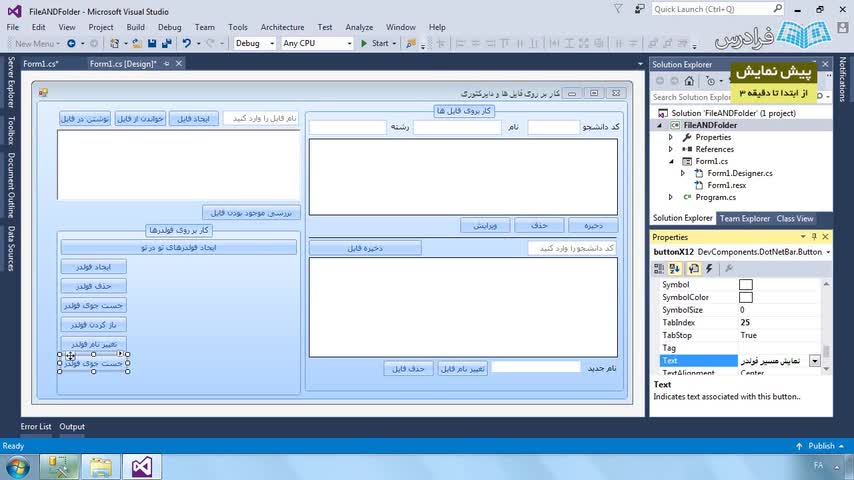Click the form's small icon in designer title bar

(x=44, y=93)
